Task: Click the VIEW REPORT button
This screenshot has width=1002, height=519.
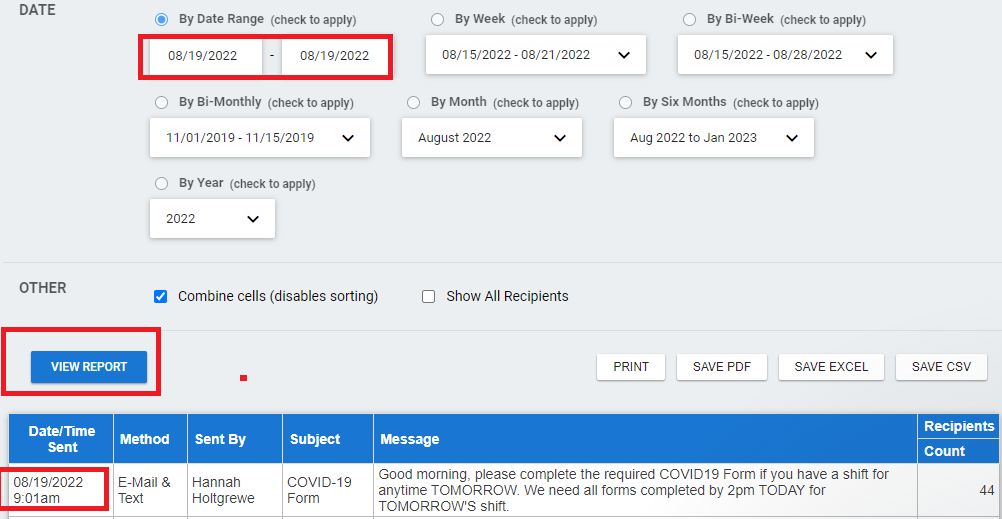Action: 89,367
